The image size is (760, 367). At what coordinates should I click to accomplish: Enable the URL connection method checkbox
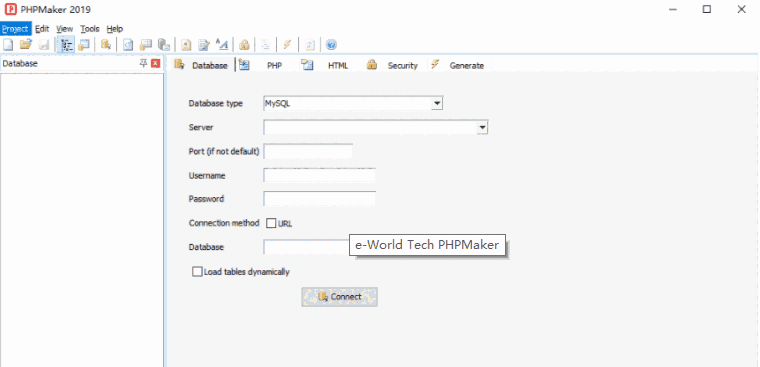(271, 223)
